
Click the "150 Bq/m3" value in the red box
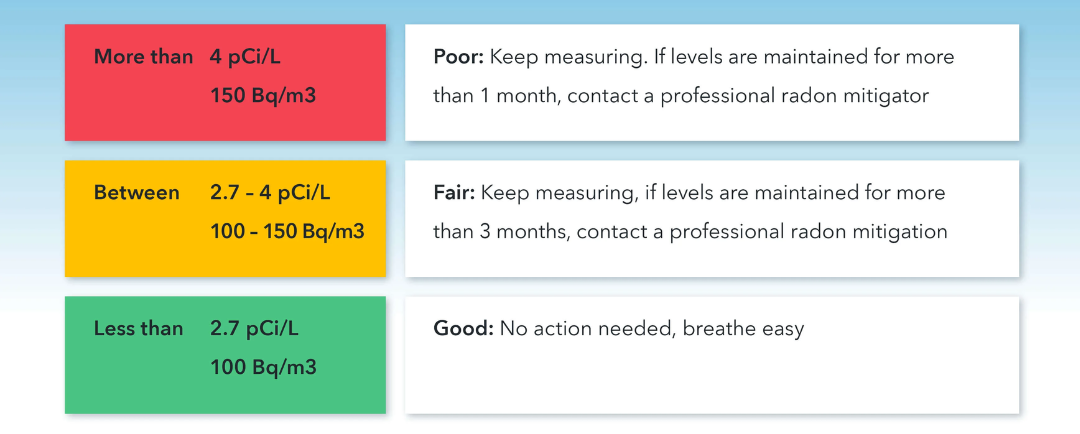click(x=263, y=96)
